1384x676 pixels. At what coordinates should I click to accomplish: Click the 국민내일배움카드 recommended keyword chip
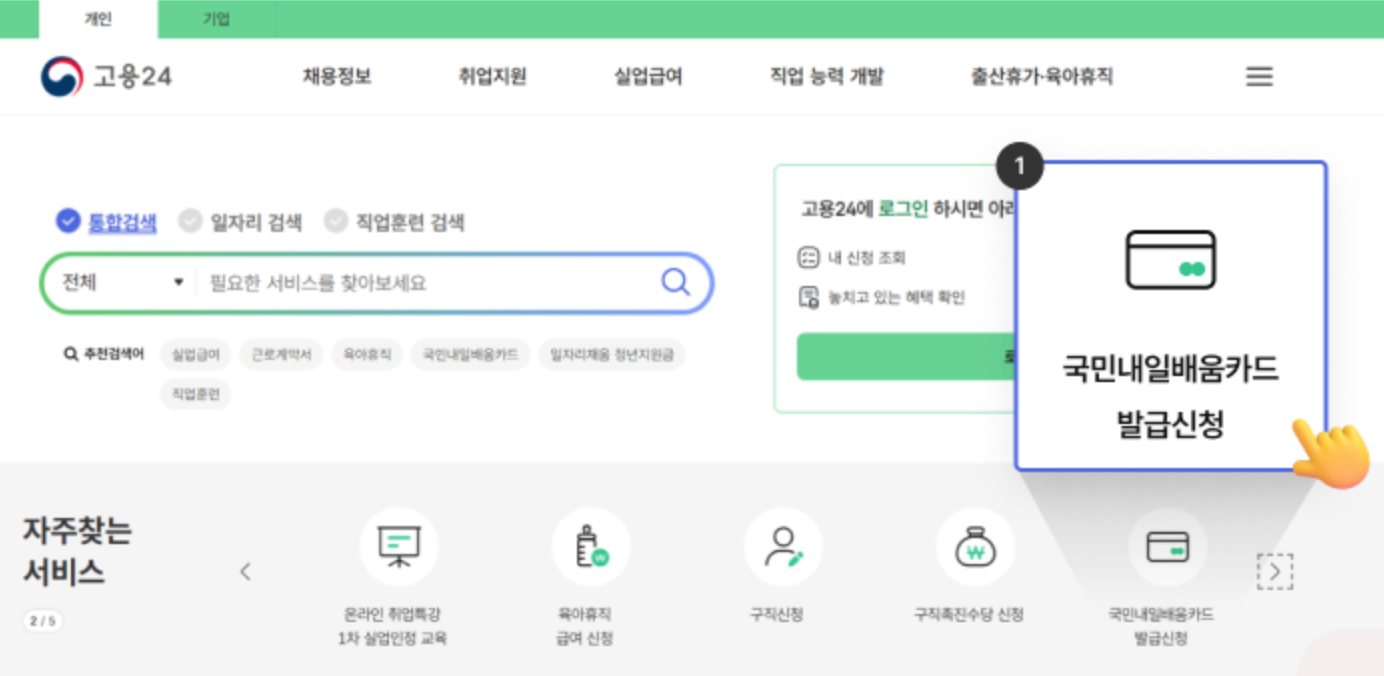(x=470, y=355)
